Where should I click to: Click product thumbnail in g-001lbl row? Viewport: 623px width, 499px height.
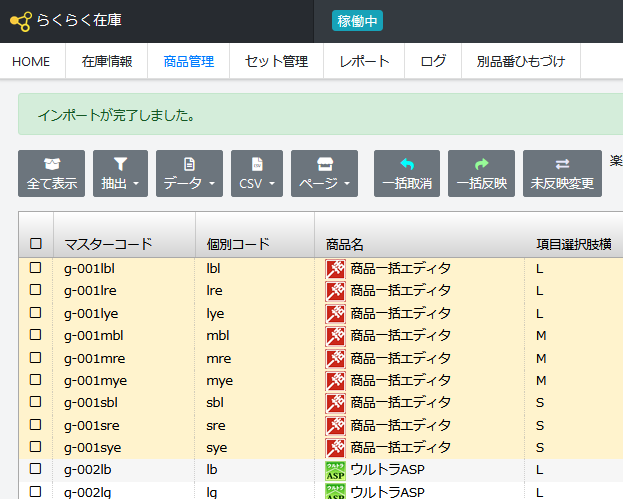[x=335, y=269]
